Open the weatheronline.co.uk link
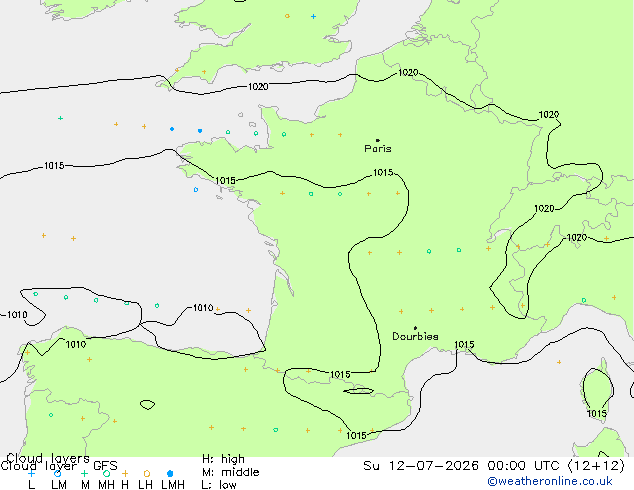The height and width of the screenshot is (490, 634). point(549,481)
